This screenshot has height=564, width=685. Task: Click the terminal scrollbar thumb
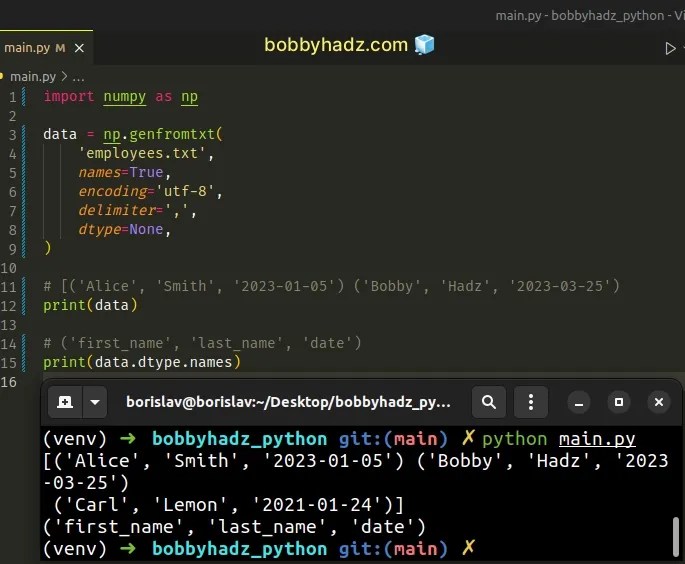click(676, 537)
